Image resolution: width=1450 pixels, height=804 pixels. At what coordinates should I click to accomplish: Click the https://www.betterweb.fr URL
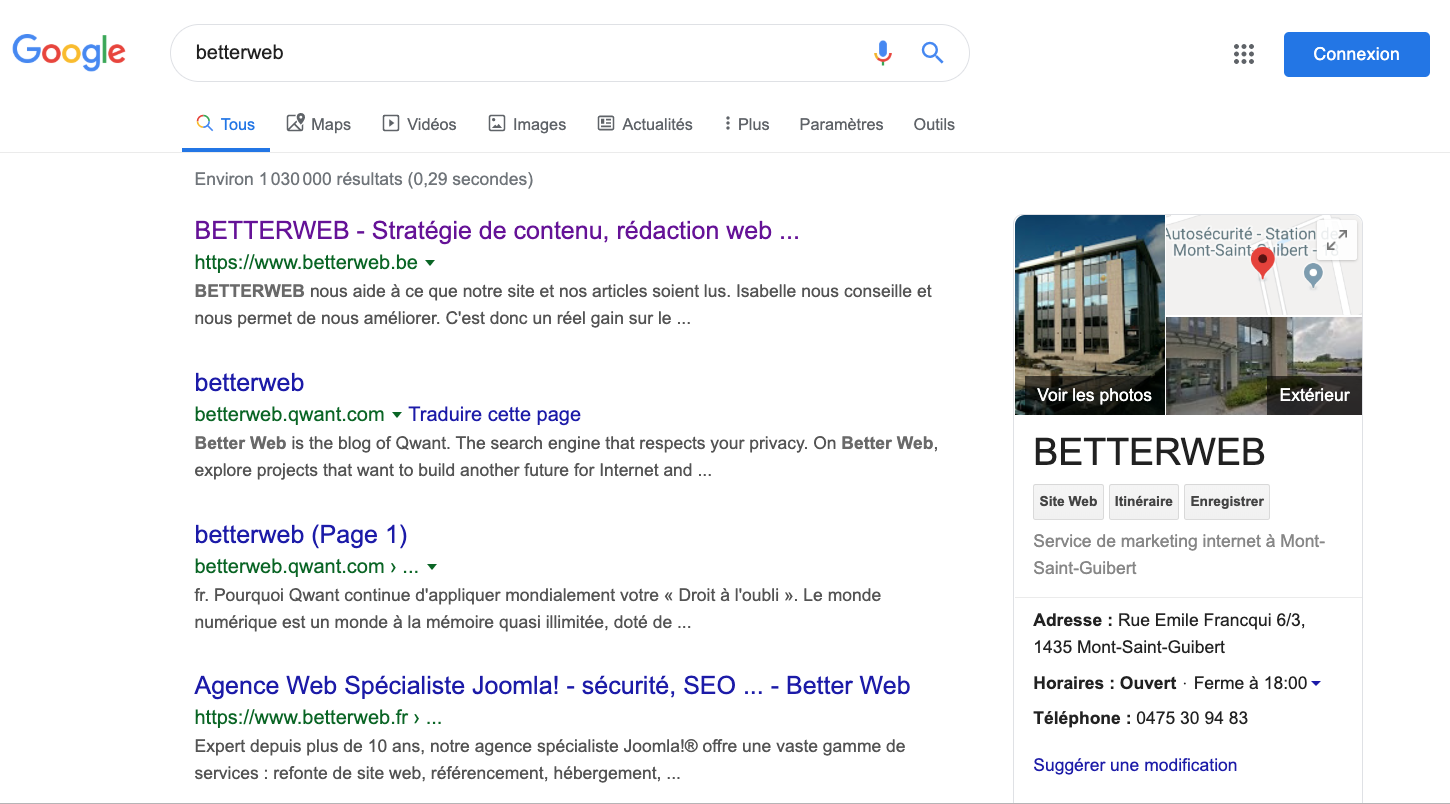click(318, 718)
